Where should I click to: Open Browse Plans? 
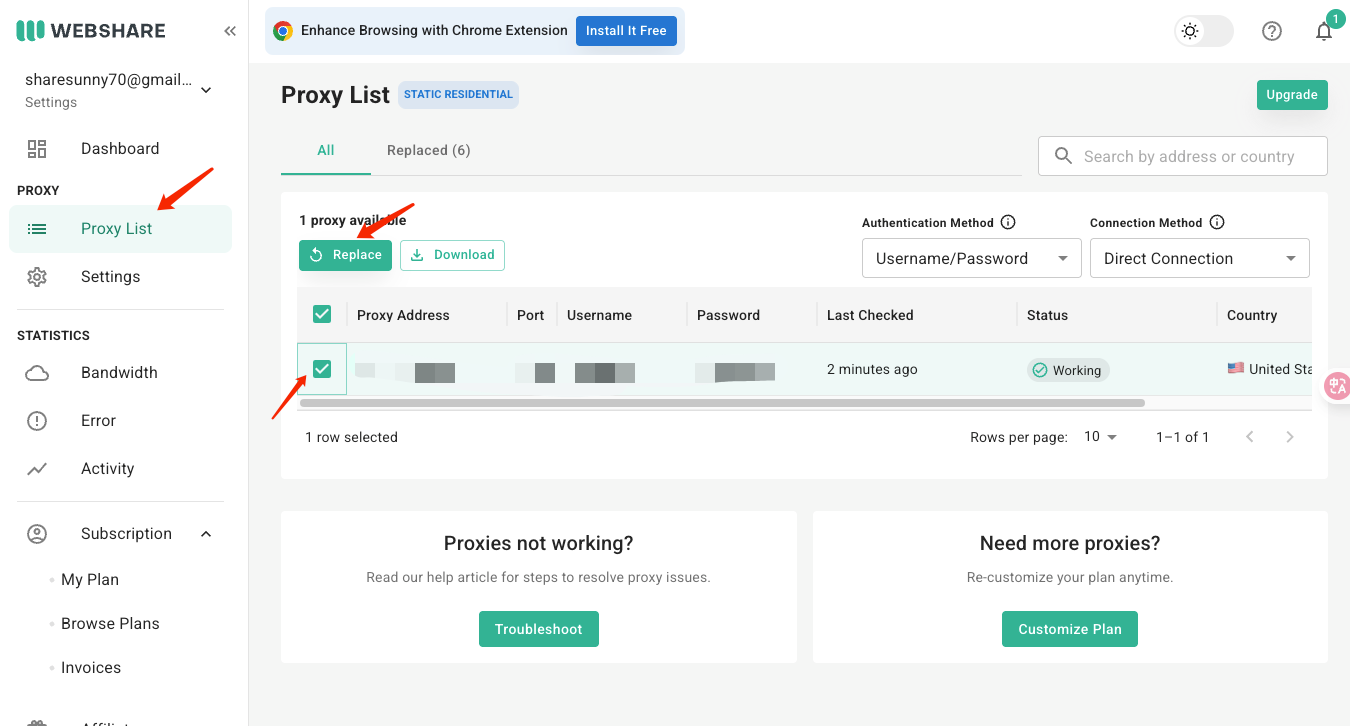pos(110,624)
